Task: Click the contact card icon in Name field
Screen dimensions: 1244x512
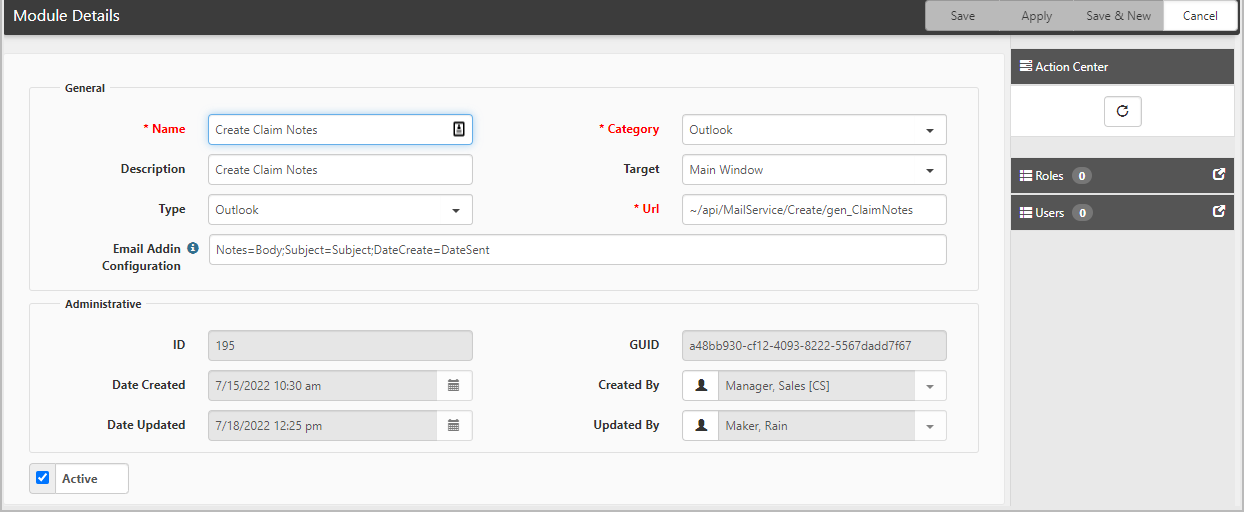Action: tap(458, 129)
